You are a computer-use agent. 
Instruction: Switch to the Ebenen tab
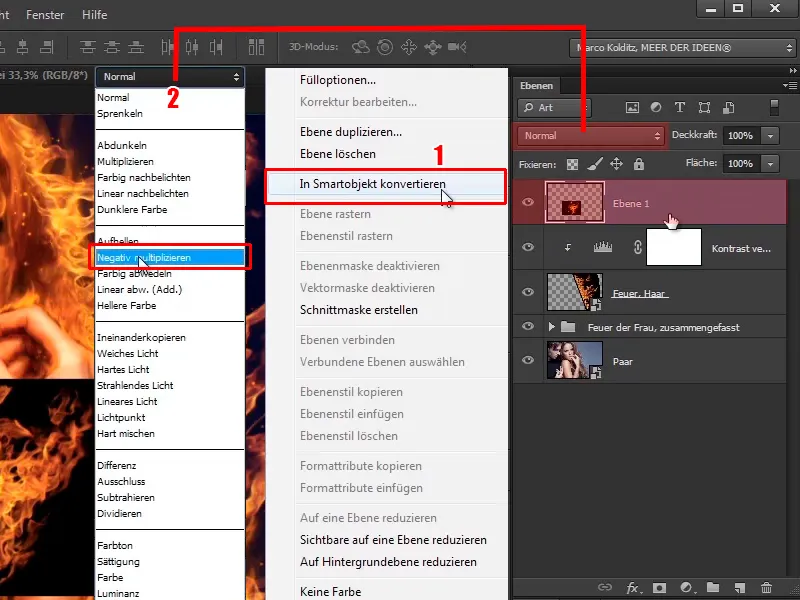tap(536, 86)
